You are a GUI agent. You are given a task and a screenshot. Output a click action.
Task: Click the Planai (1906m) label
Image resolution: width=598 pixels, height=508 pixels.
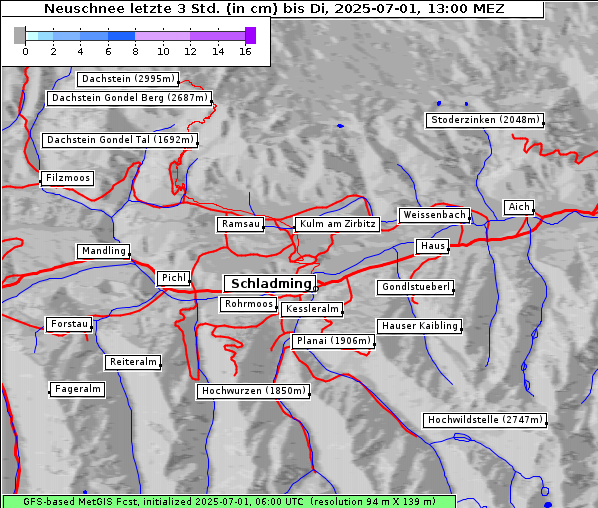point(333,341)
